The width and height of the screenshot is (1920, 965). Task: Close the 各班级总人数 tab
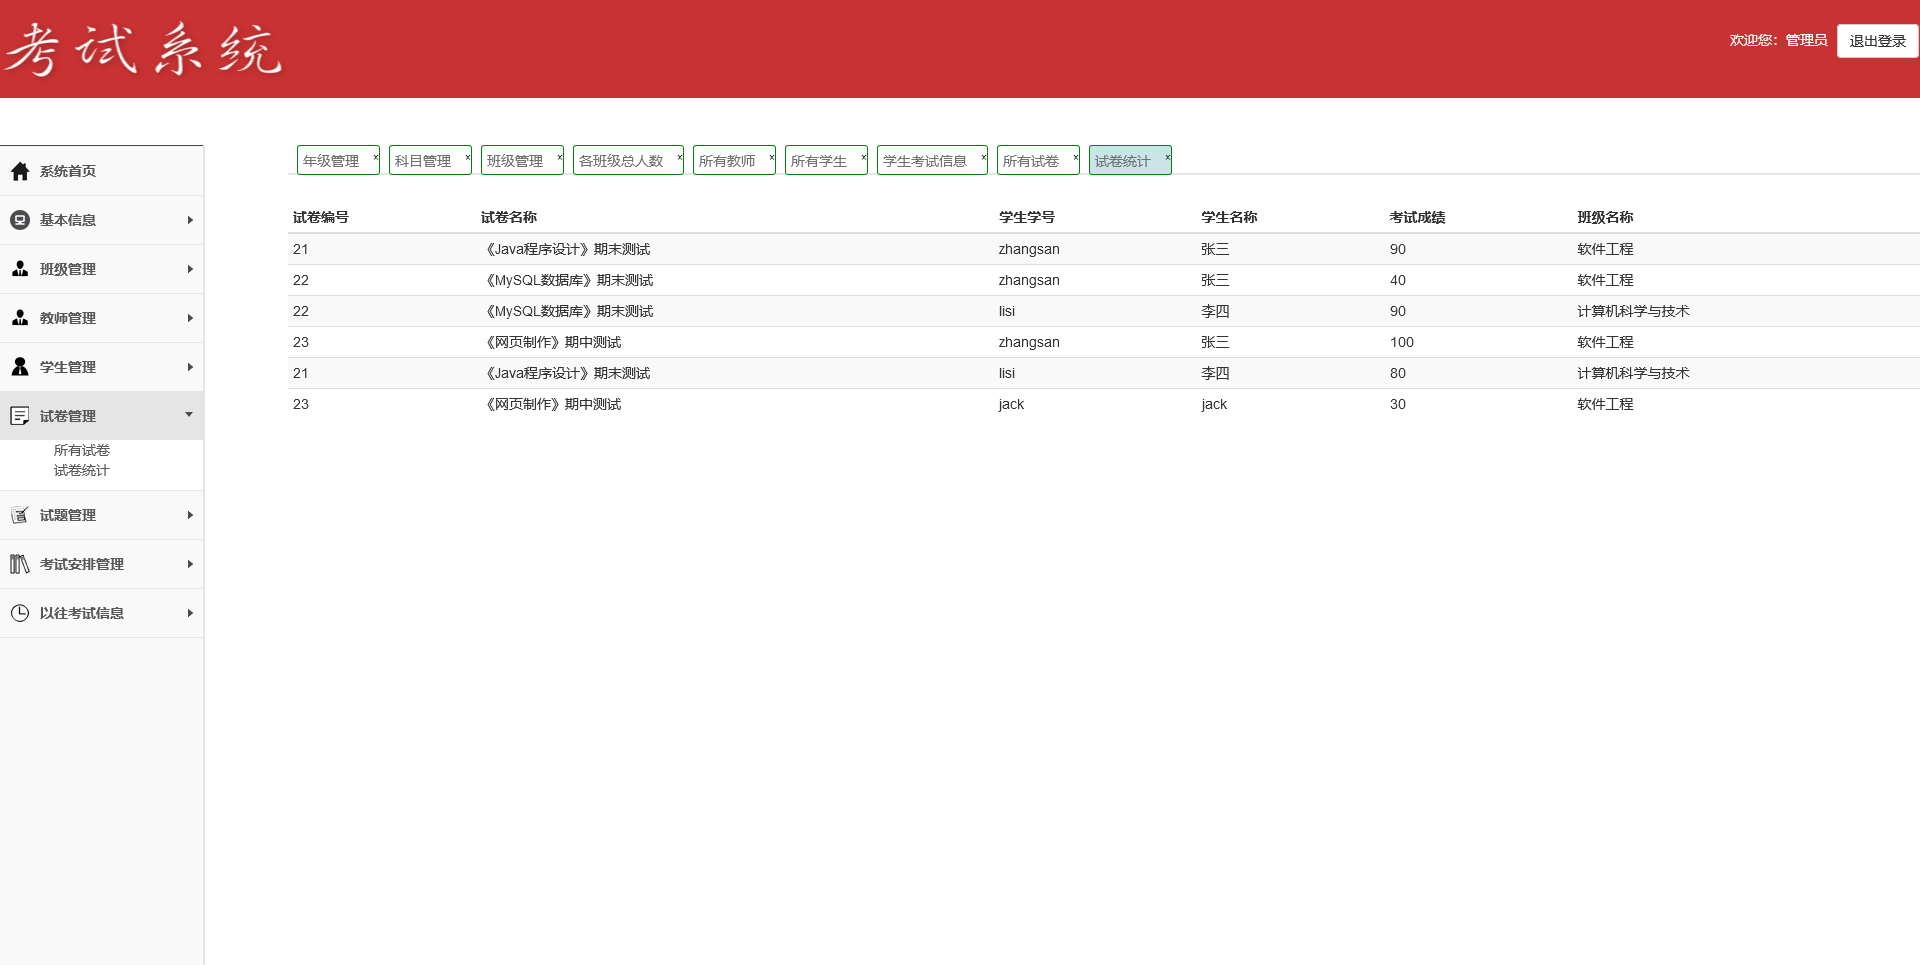(x=679, y=157)
